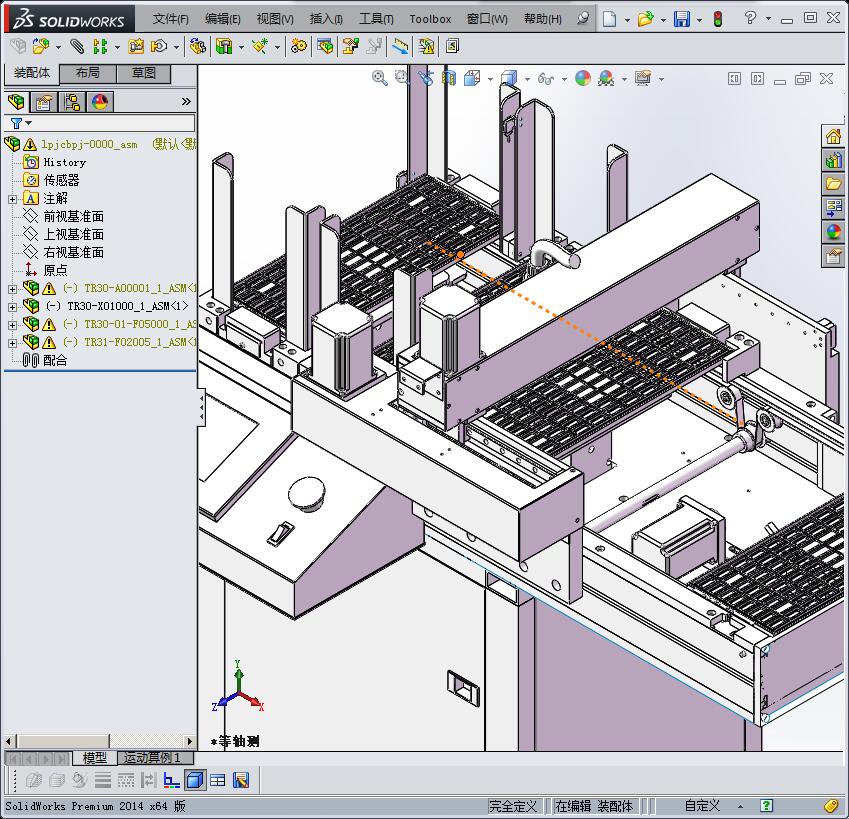849x819 pixels.
Task: Click the 自定义 status bar button
Action: pyautogui.click(x=702, y=806)
